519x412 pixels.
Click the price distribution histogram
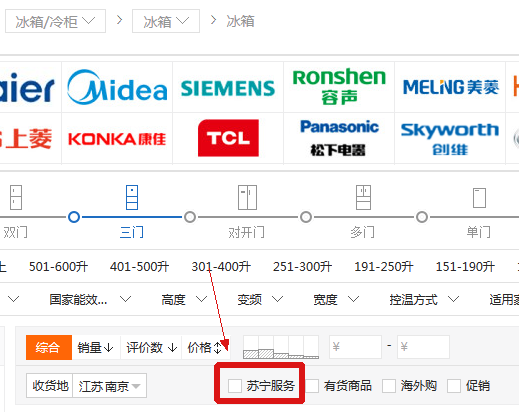tap(281, 347)
